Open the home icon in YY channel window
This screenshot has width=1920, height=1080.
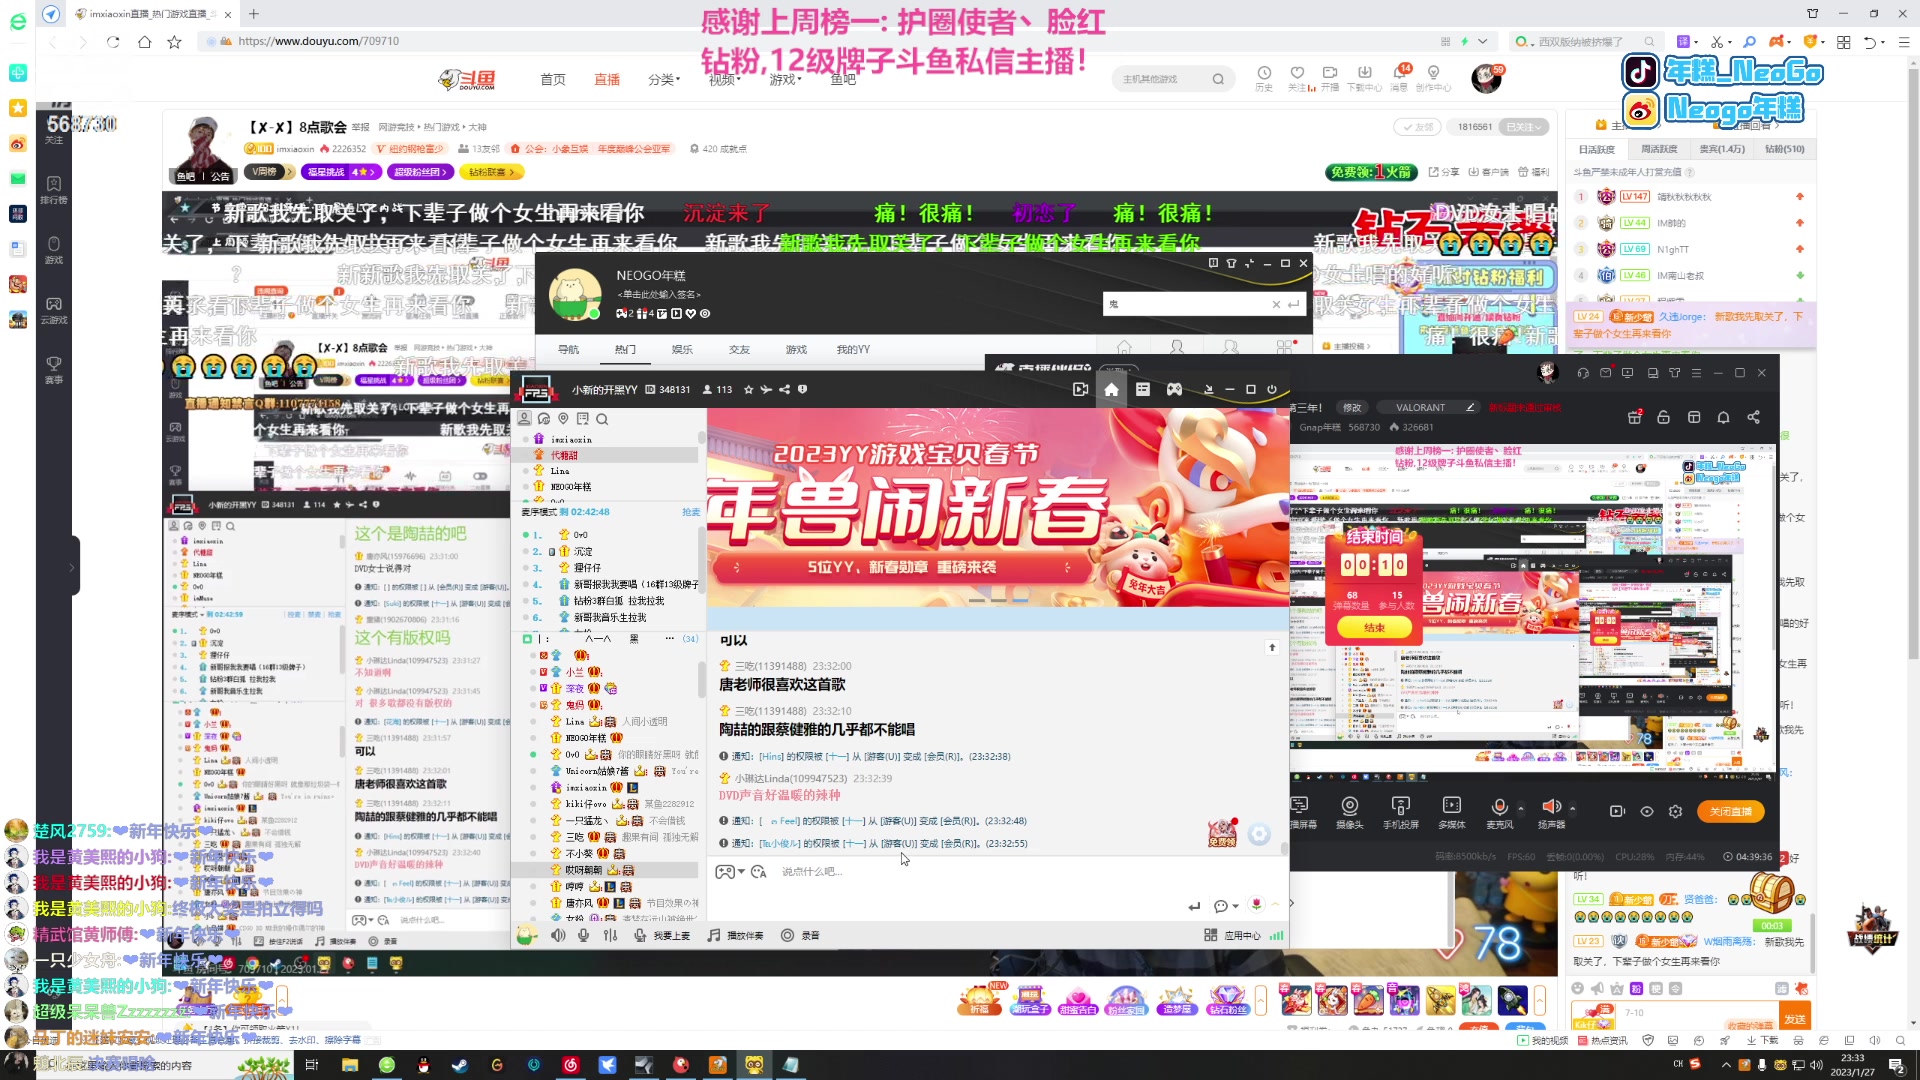click(1111, 390)
